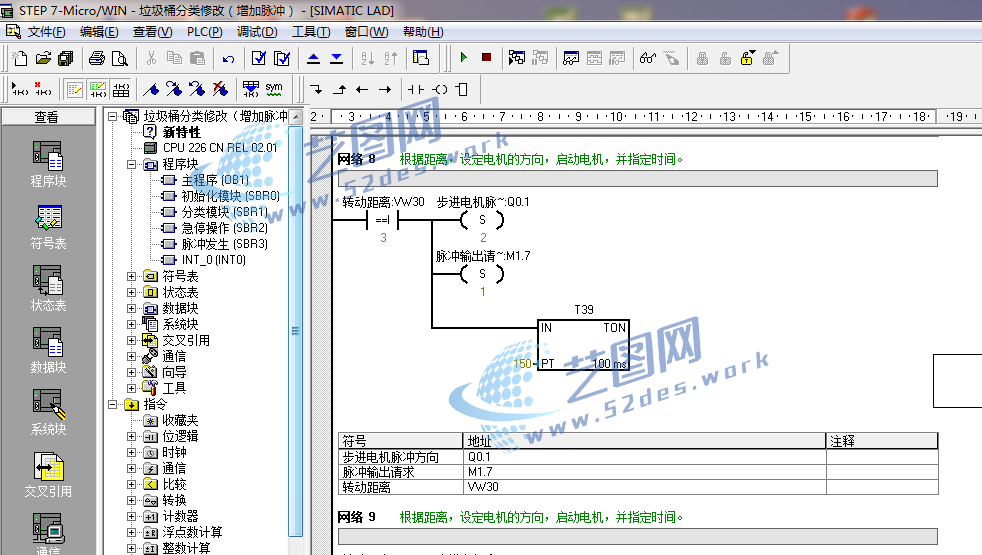Collapse the 程序块 tree node
The height and width of the screenshot is (555, 982).
pyautogui.click(x=132, y=164)
